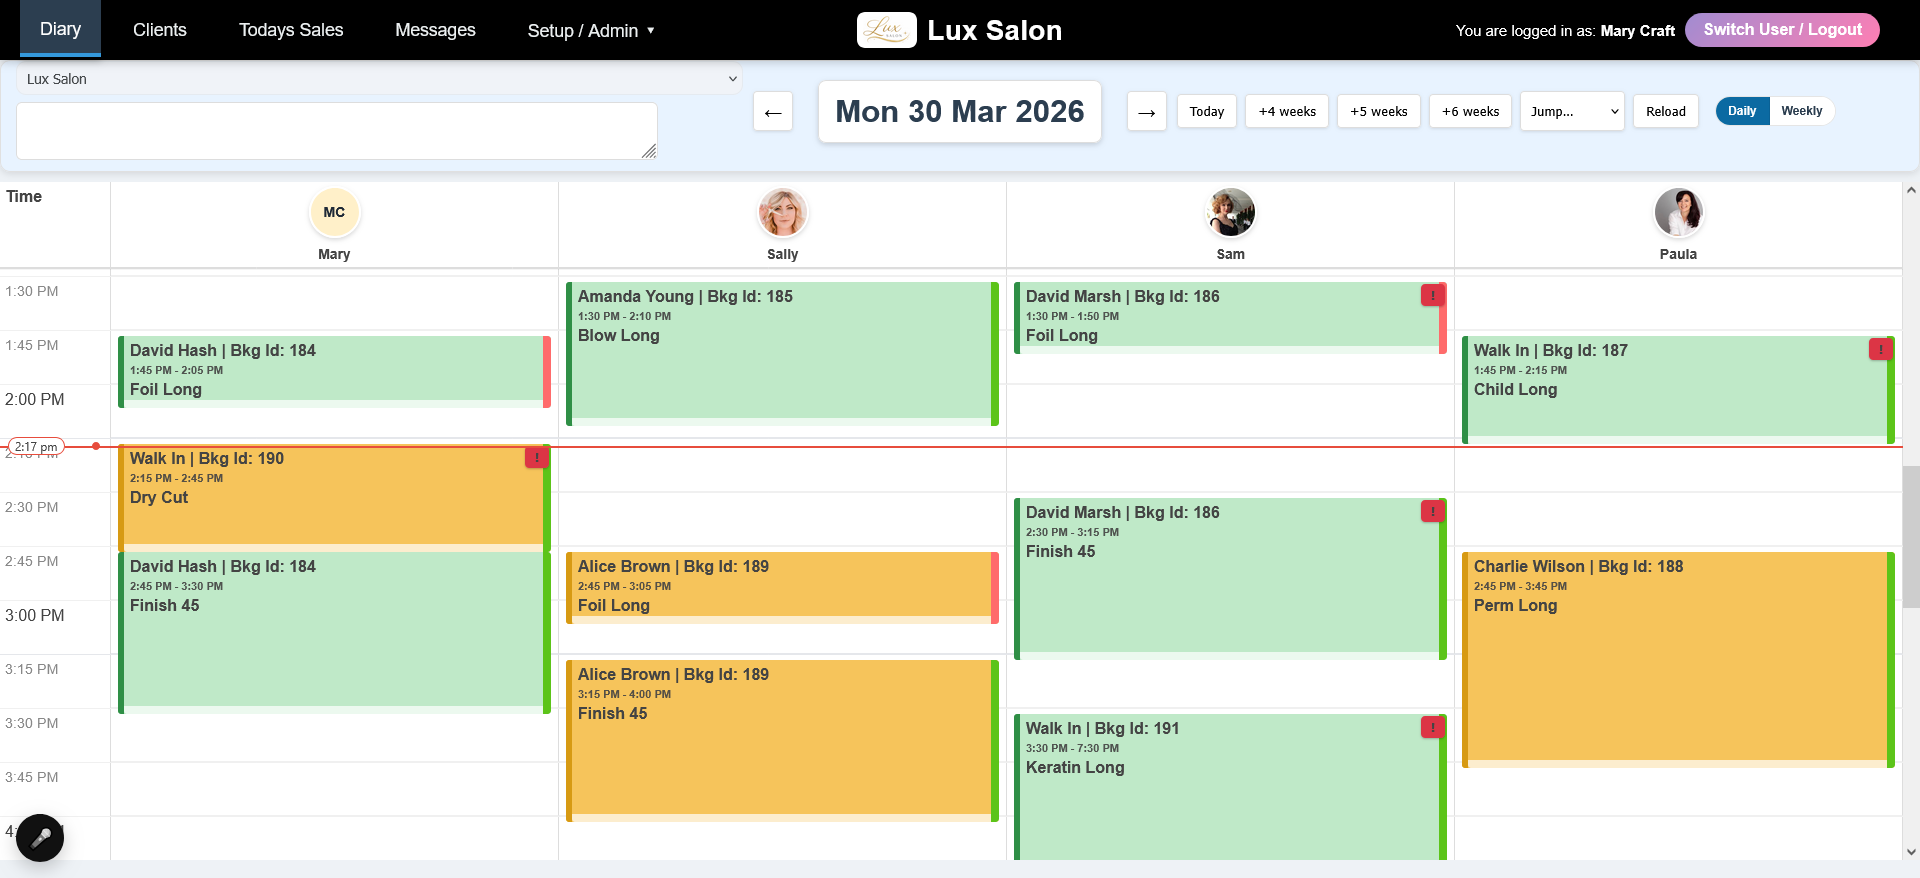Click the Sally column name

[782, 254]
